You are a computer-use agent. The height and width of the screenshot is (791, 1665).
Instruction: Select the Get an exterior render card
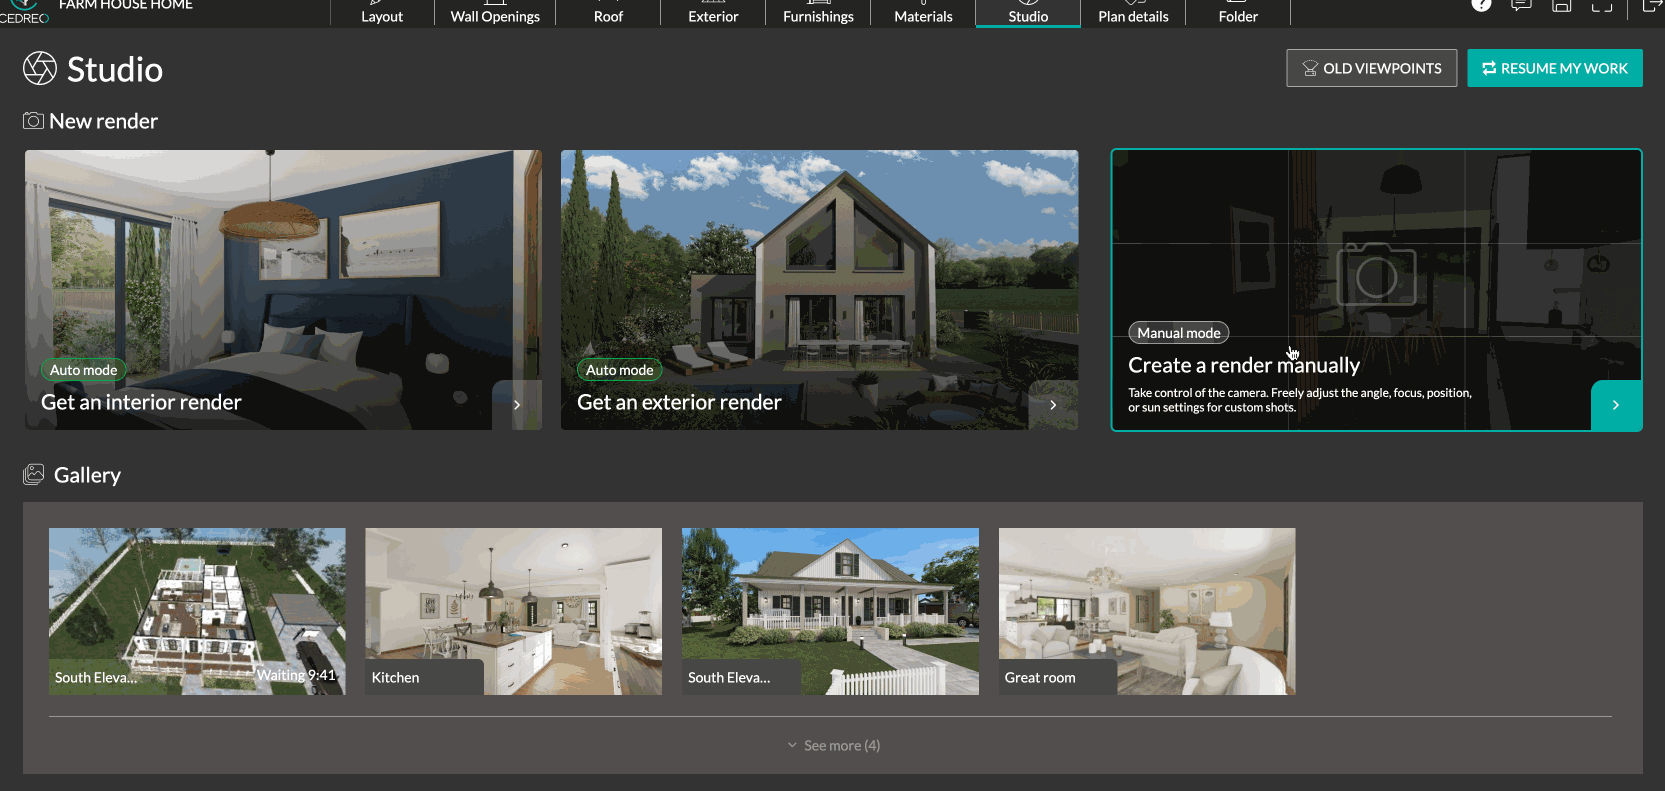(819, 290)
